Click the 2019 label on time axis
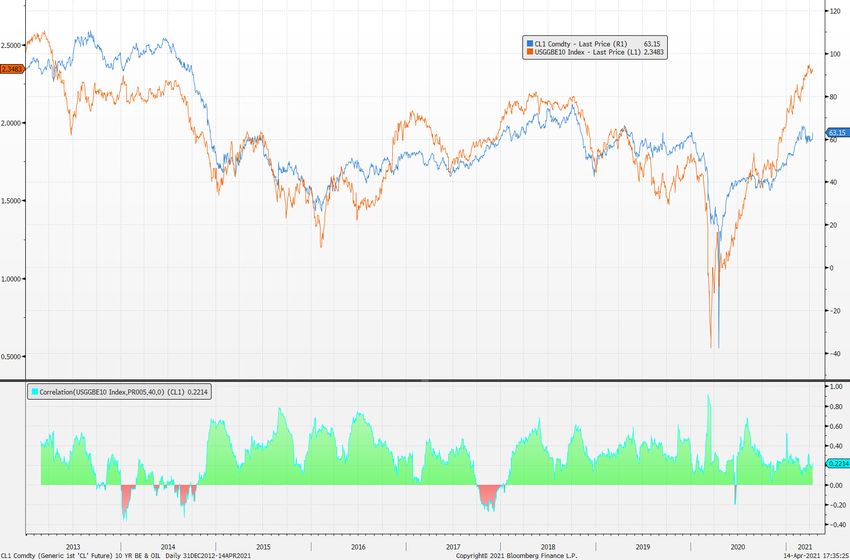The width and height of the screenshot is (850, 560). point(643,546)
